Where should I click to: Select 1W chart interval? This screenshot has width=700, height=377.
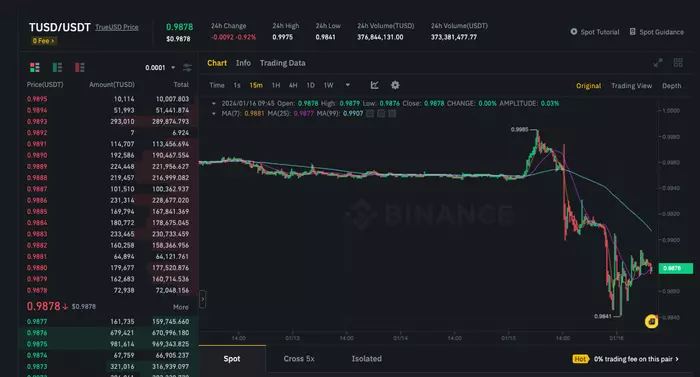[x=329, y=85]
